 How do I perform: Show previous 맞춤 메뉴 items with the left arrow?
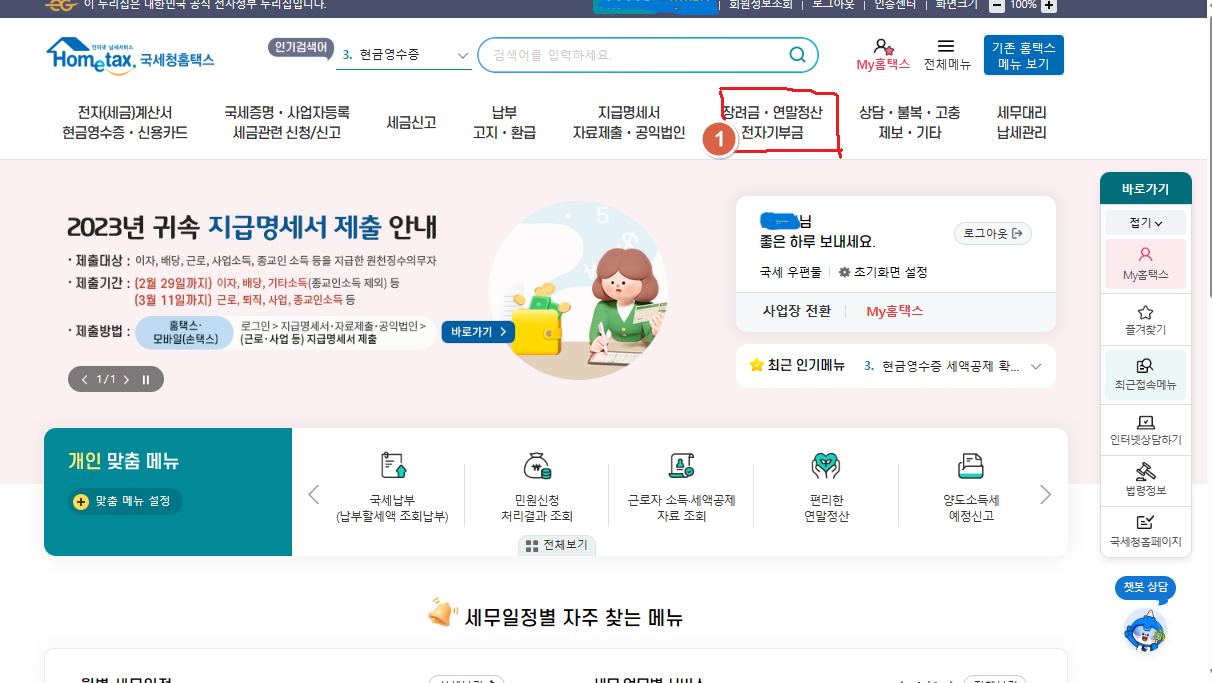[x=314, y=494]
